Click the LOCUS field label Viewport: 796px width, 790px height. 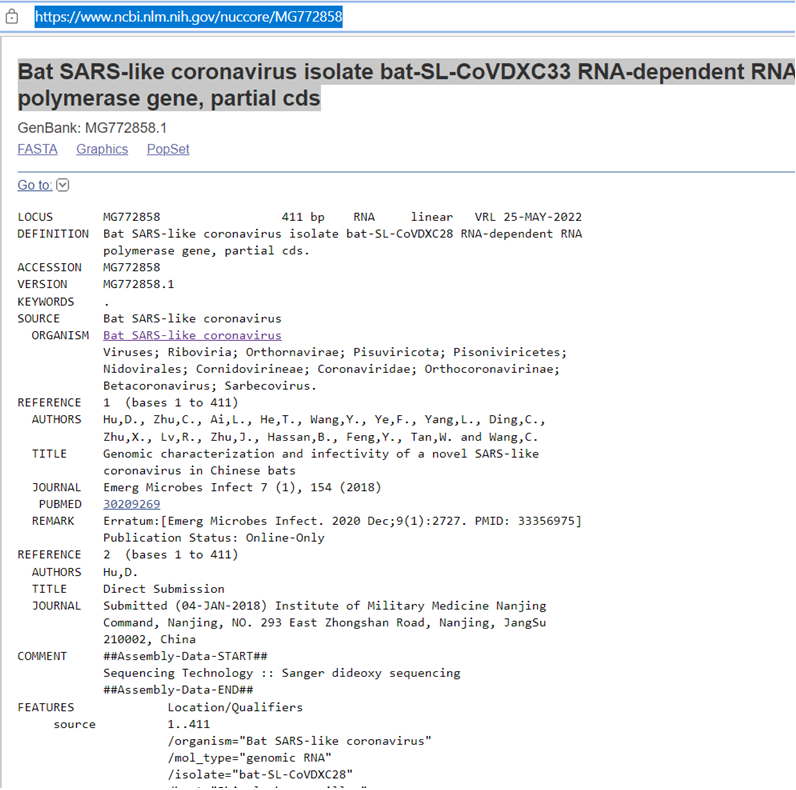tap(35, 217)
